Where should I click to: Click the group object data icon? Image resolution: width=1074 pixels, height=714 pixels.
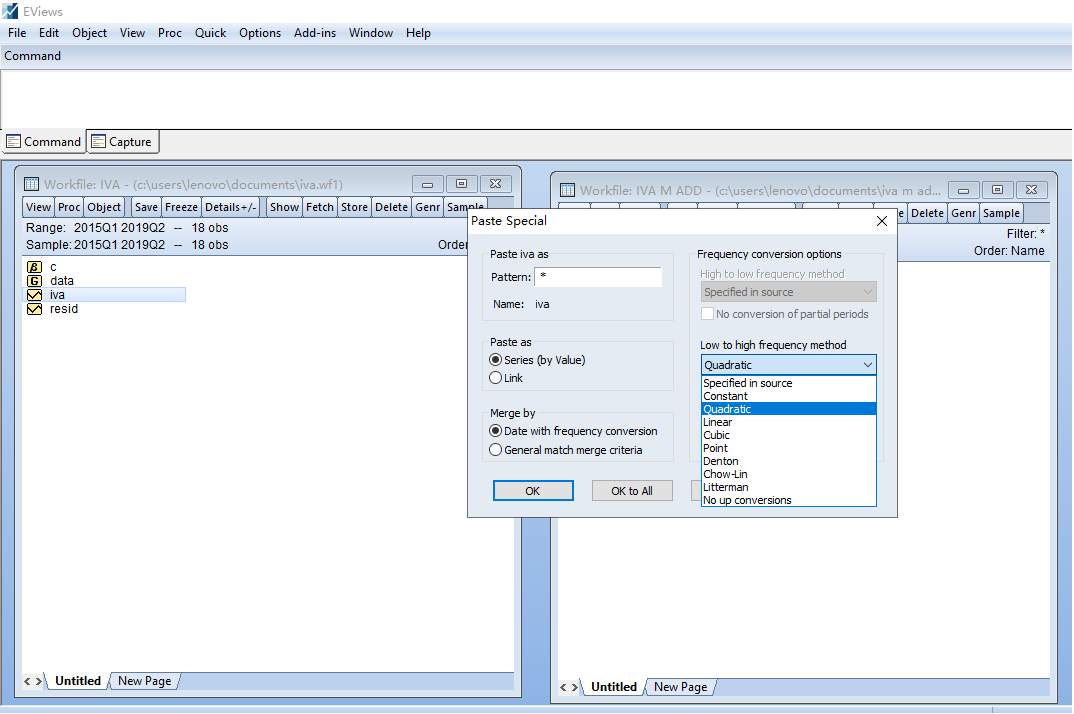tap(34, 280)
